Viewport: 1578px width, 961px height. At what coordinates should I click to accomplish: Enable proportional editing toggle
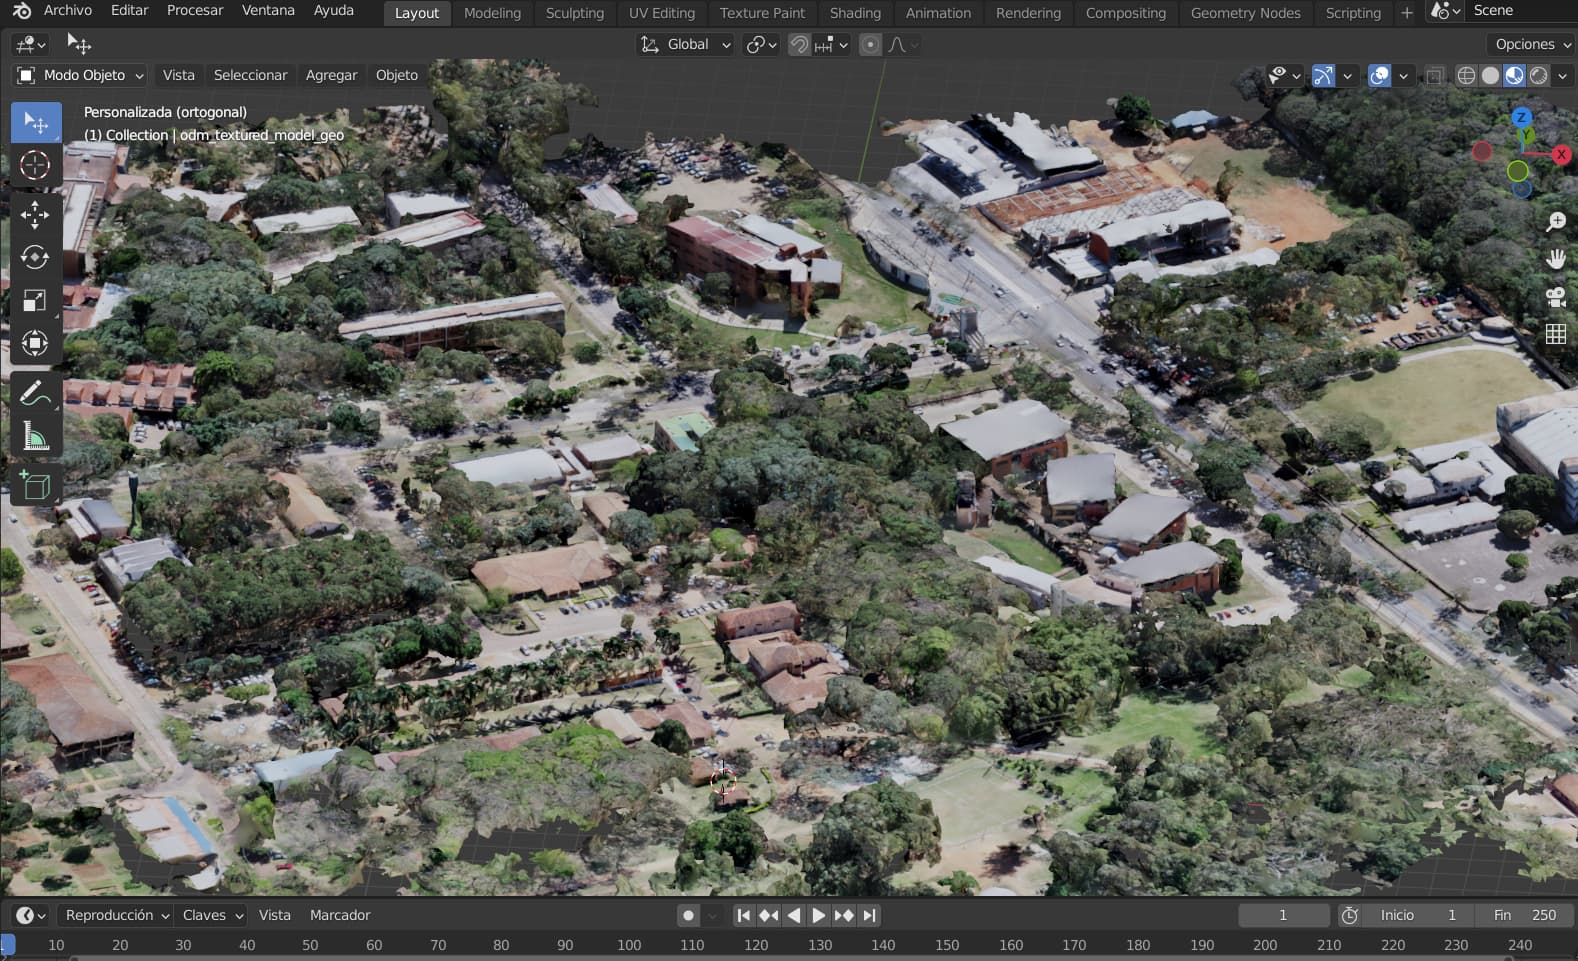point(870,45)
